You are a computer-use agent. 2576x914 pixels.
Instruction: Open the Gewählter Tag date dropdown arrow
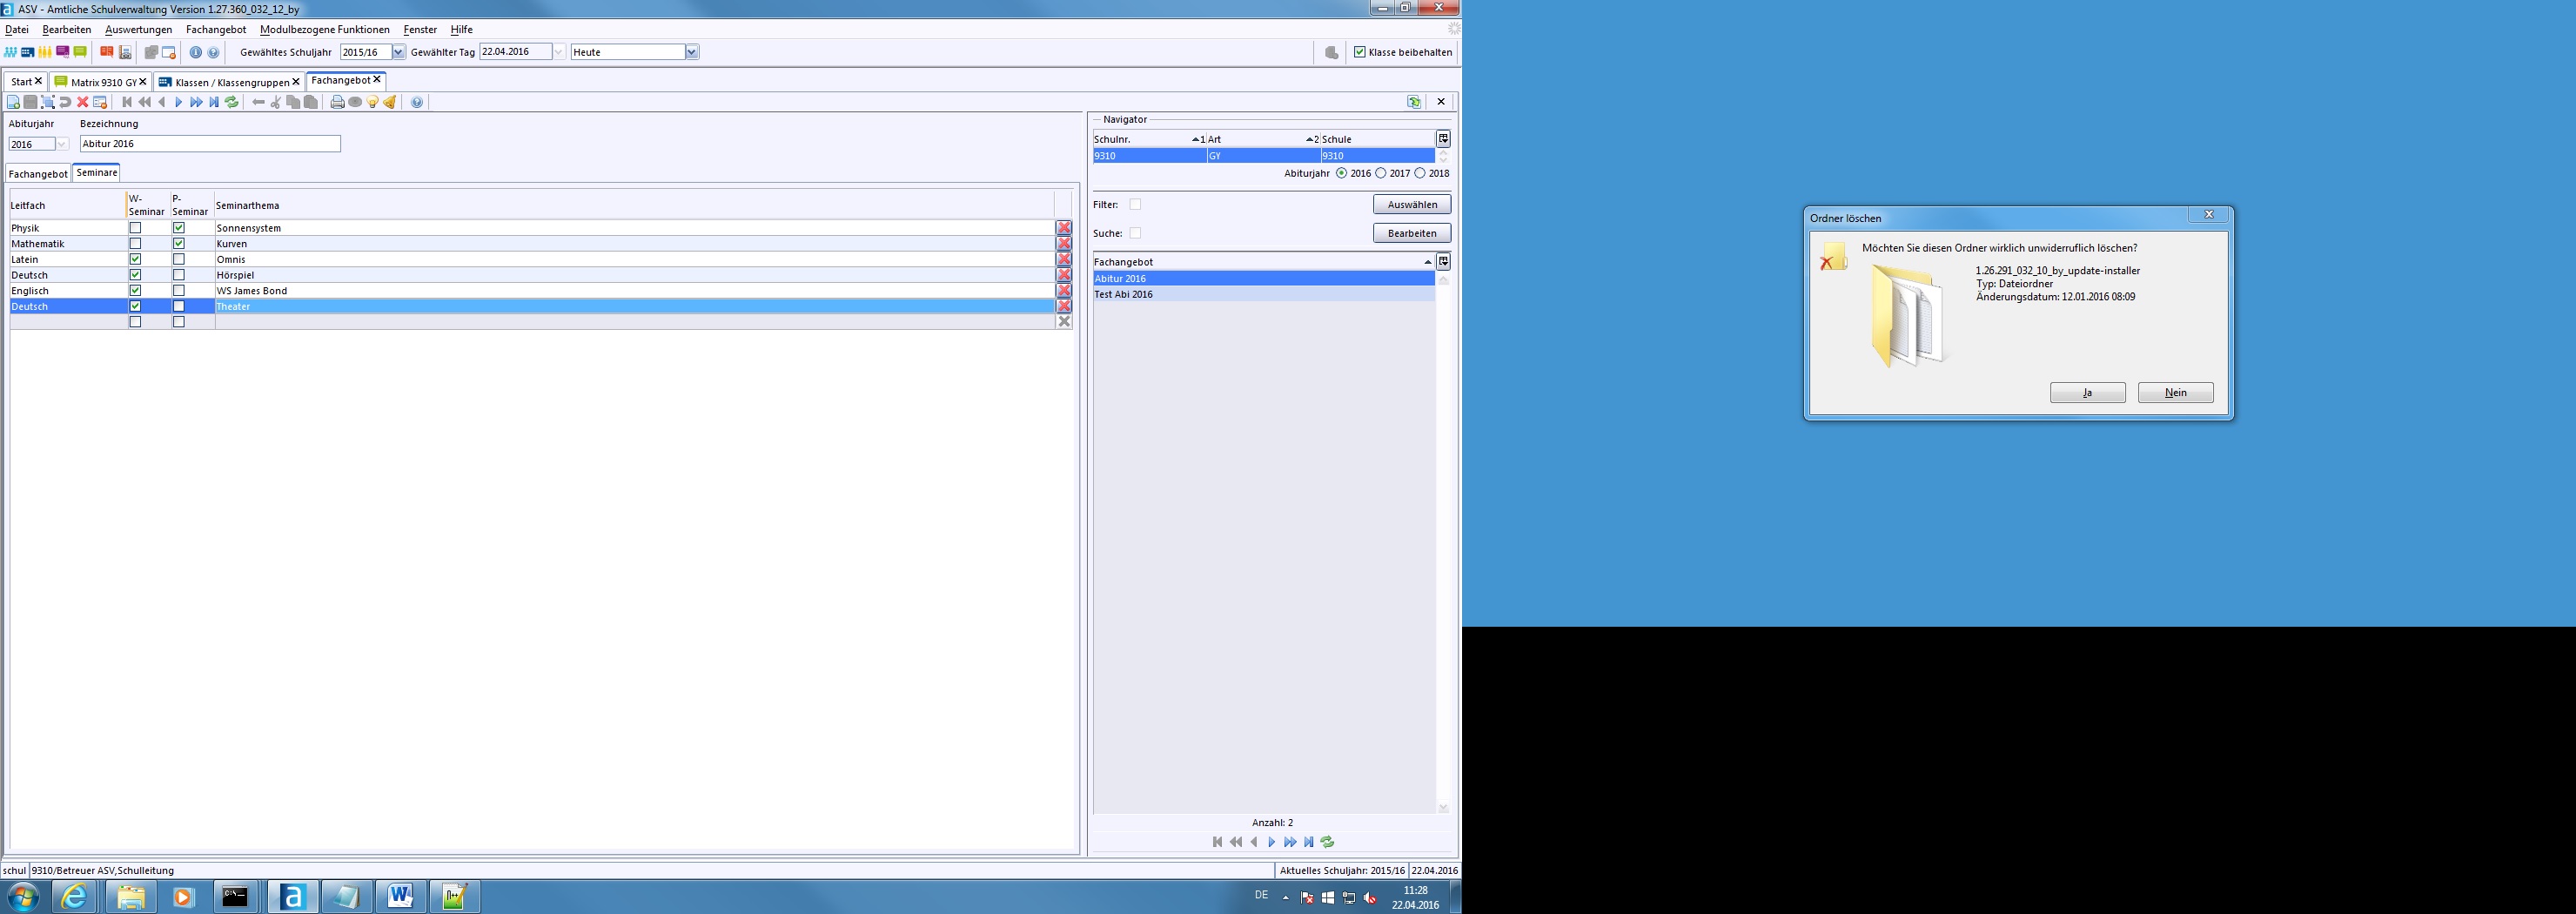559,52
